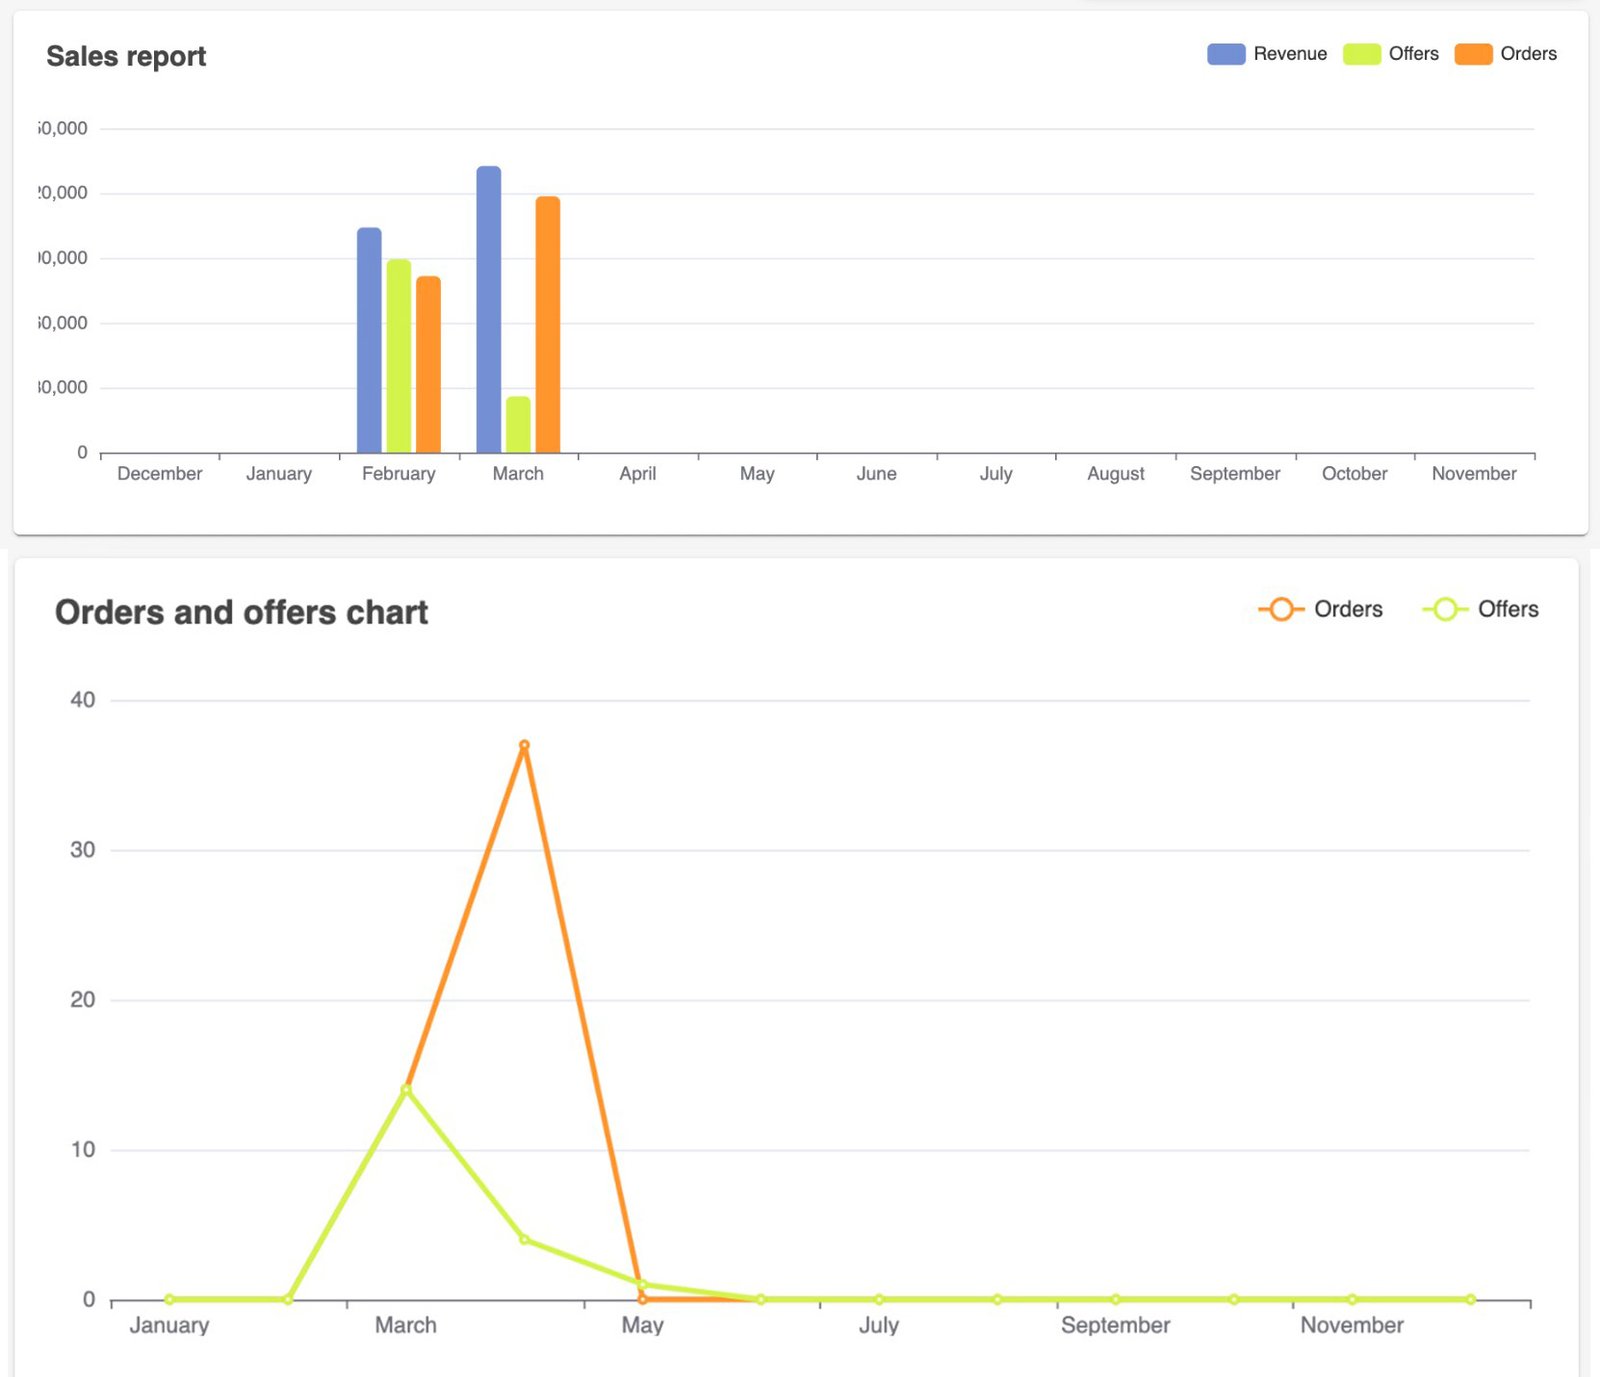Toggle the Orders series in Sales report legend

(x=1505, y=54)
